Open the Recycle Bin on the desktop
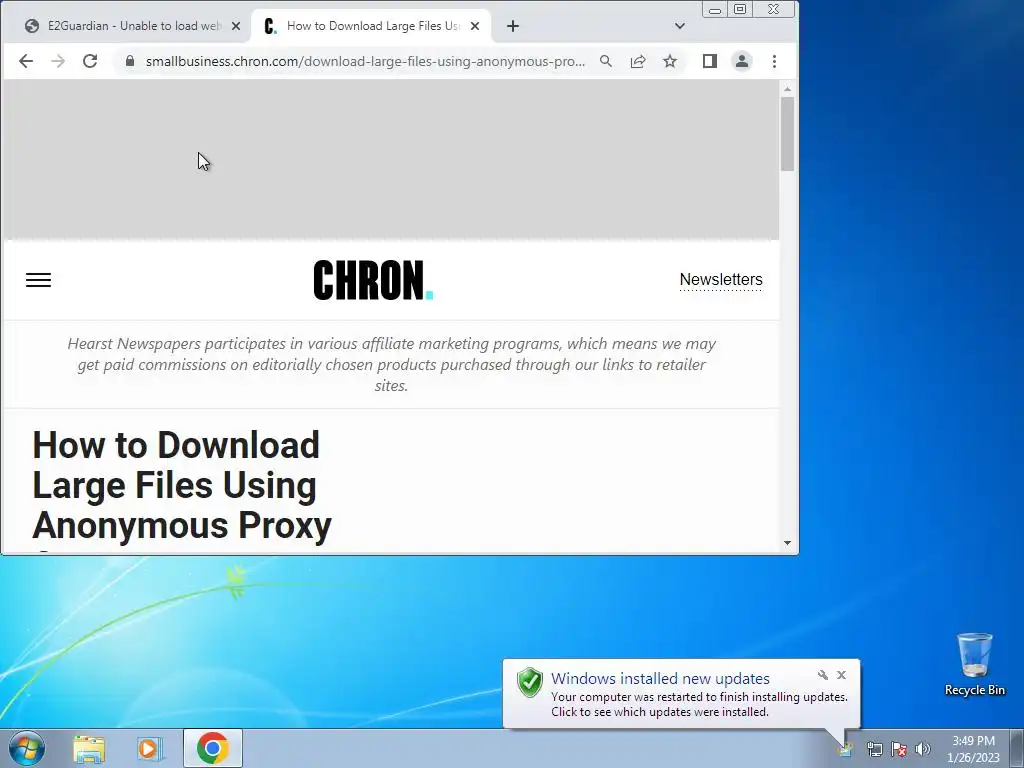This screenshot has width=1024, height=768. [x=974, y=664]
